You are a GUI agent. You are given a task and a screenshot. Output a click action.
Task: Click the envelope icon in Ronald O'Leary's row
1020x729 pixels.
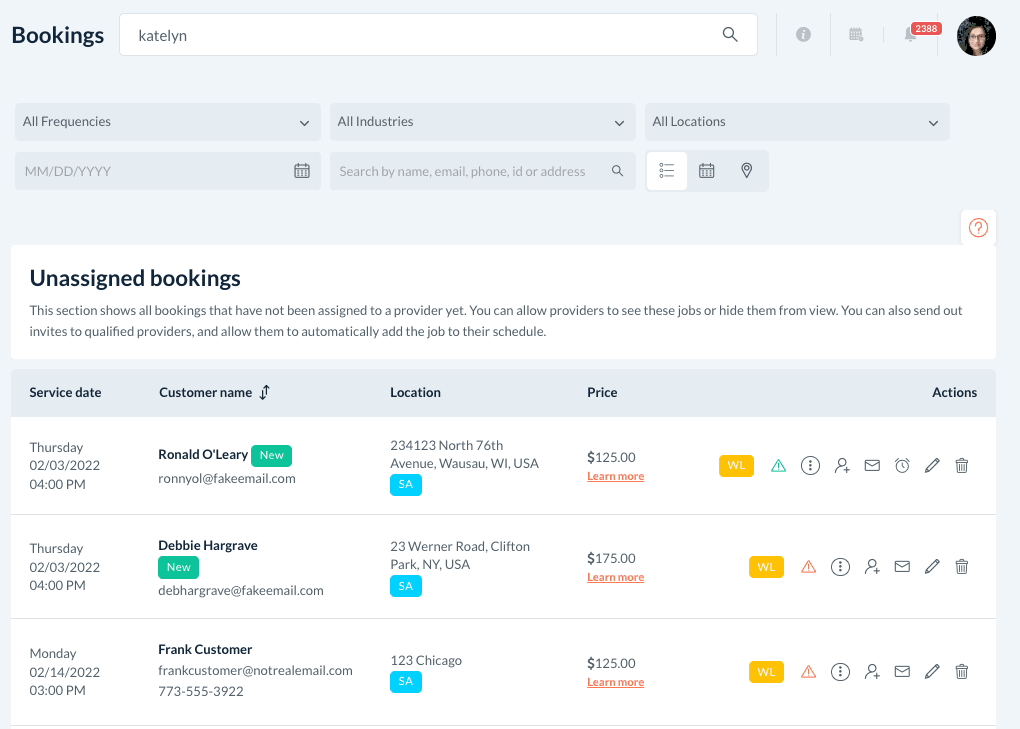click(872, 465)
